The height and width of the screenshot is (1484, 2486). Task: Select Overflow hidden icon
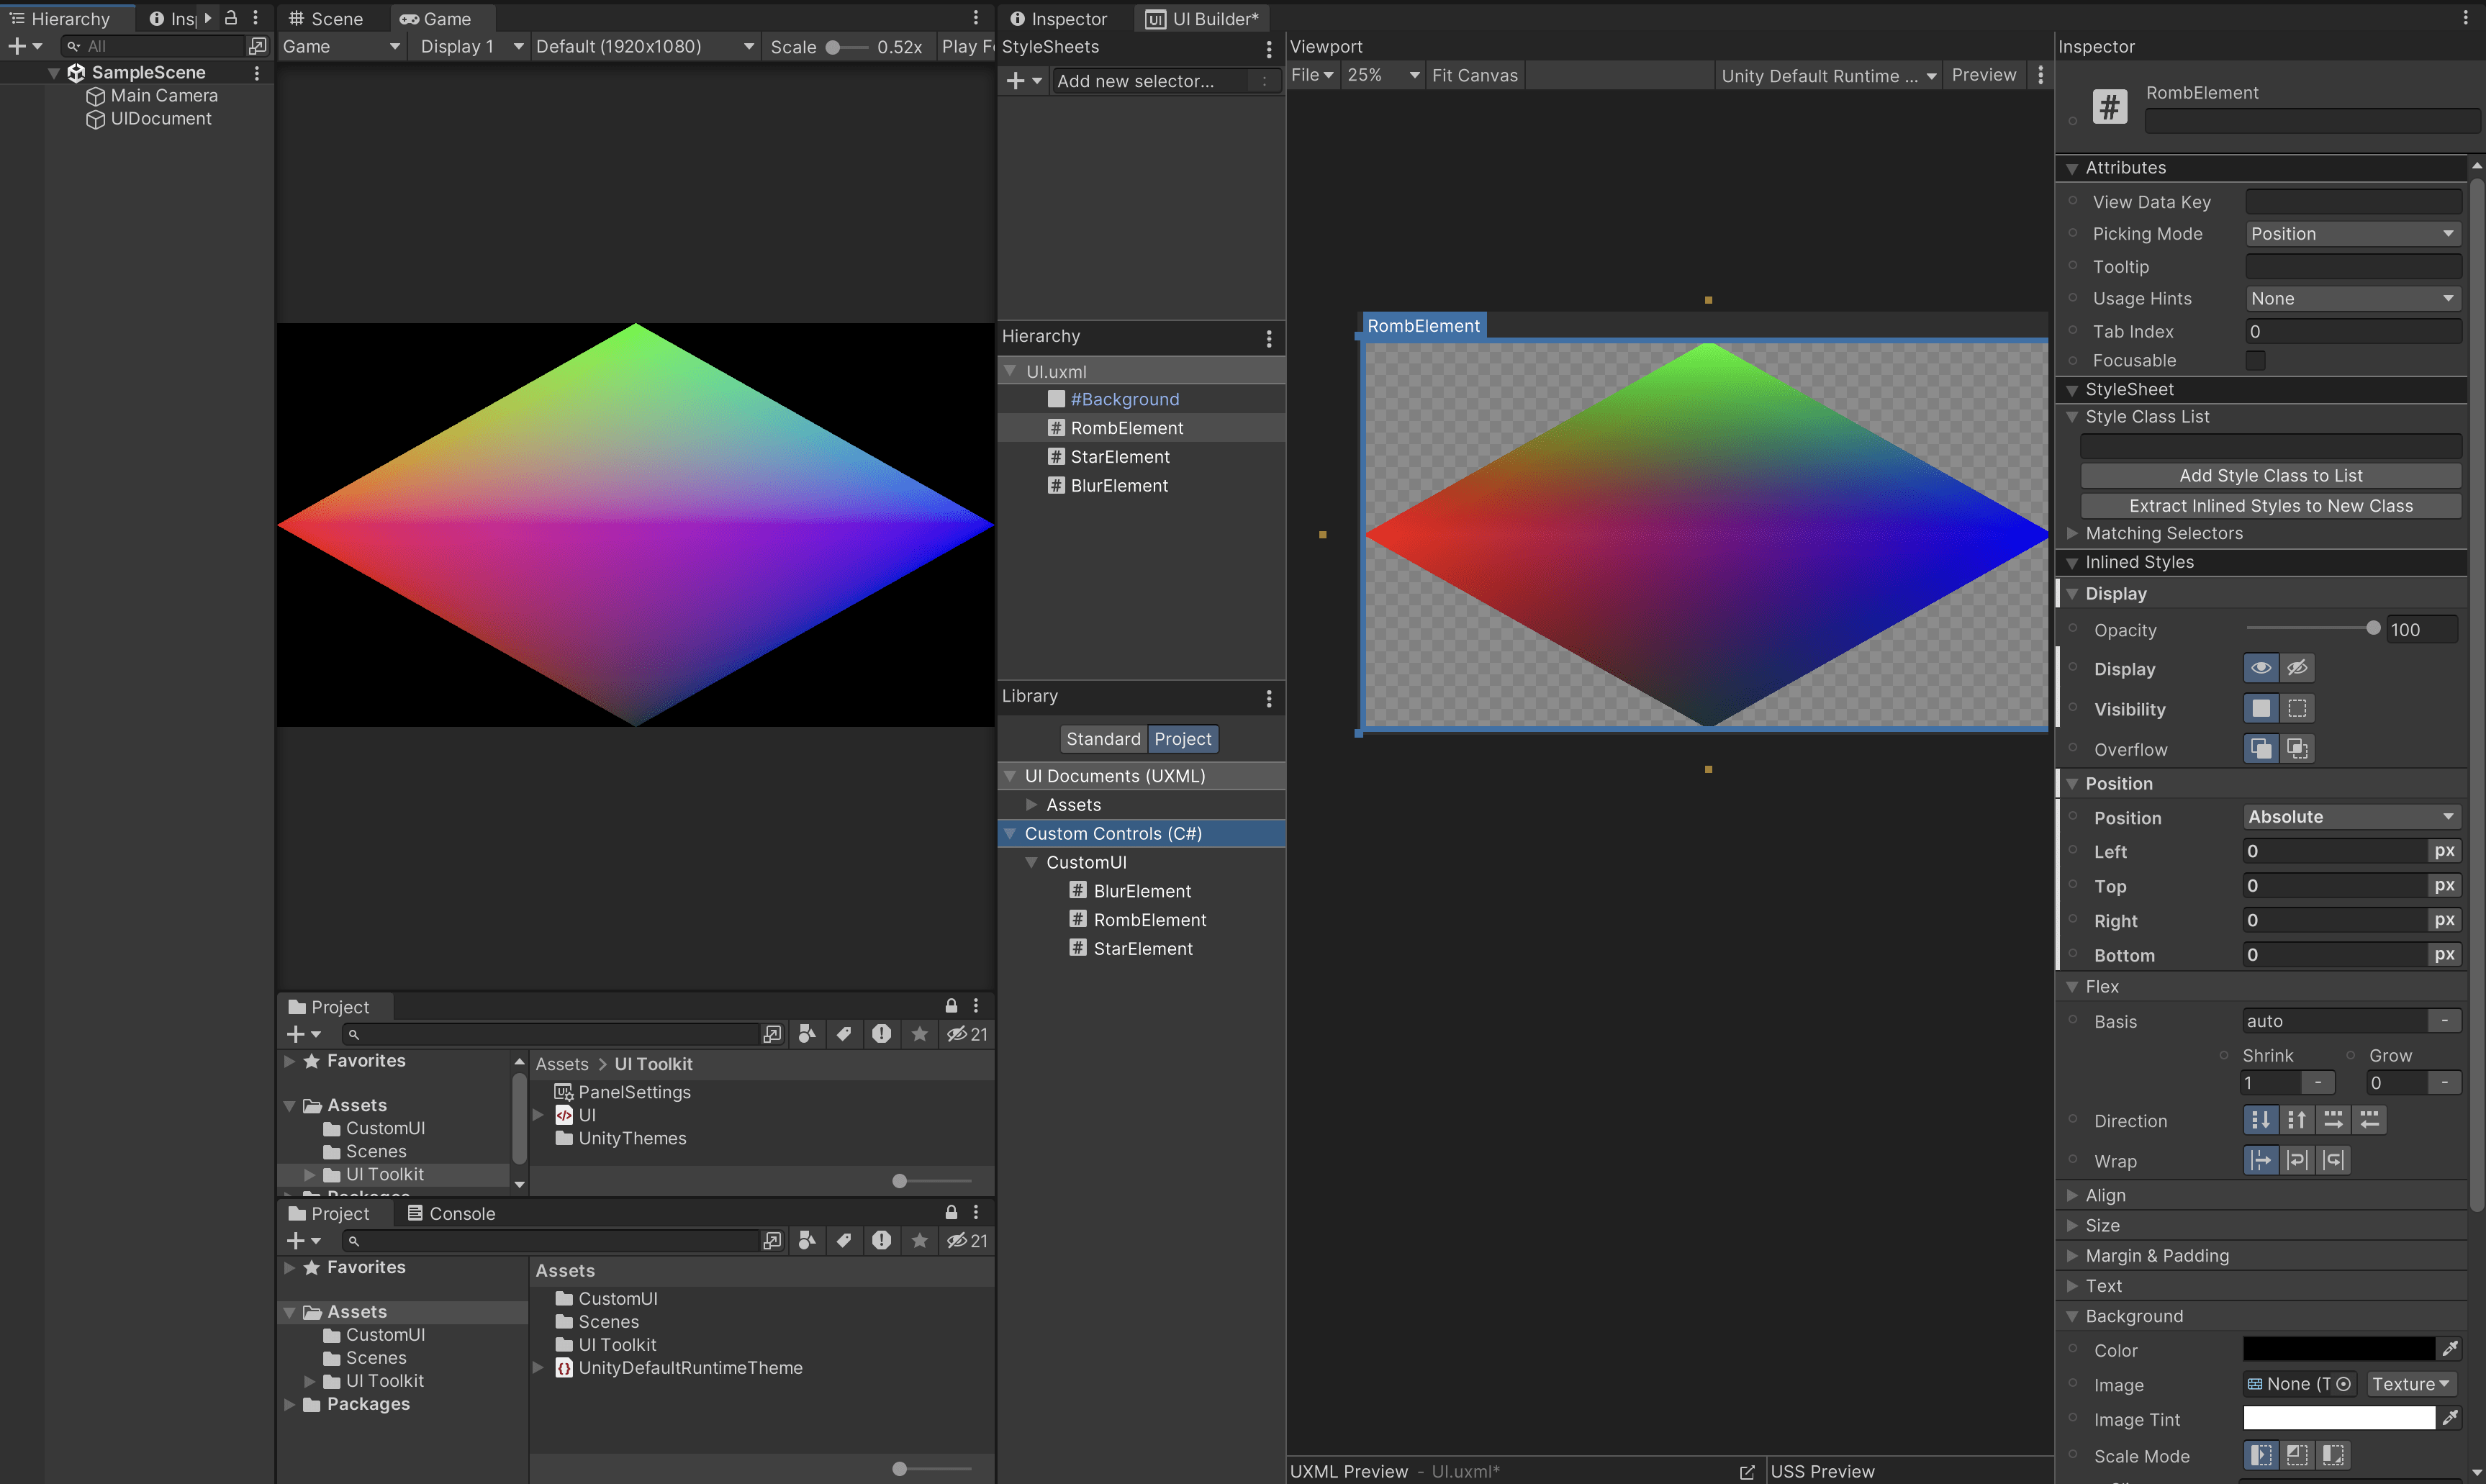(x=2297, y=748)
